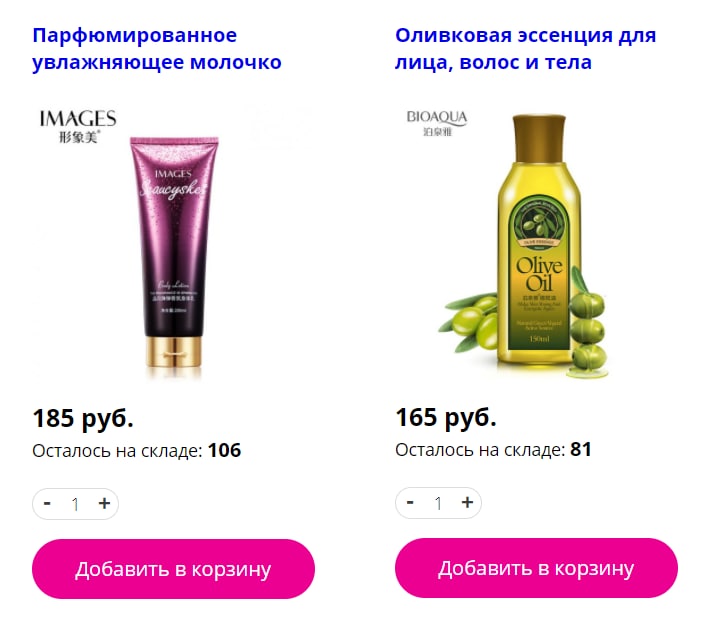
Task: Click the stock remaining 81 text
Action: 493,449
